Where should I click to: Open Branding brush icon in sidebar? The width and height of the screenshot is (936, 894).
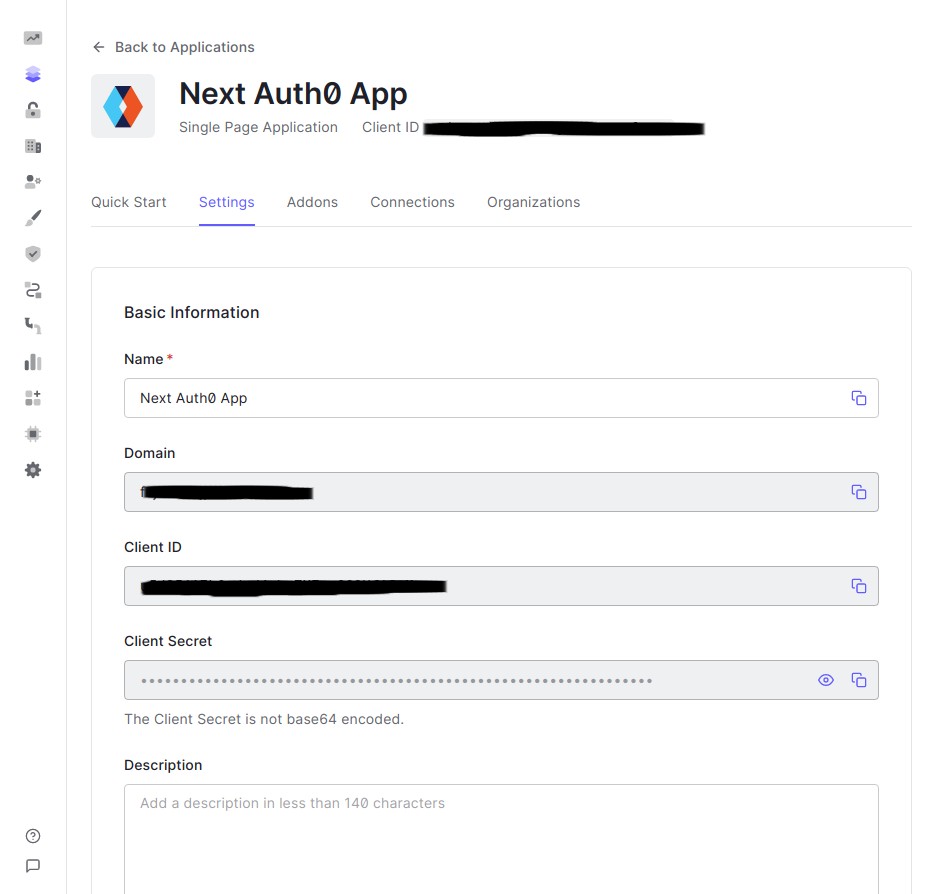33,218
